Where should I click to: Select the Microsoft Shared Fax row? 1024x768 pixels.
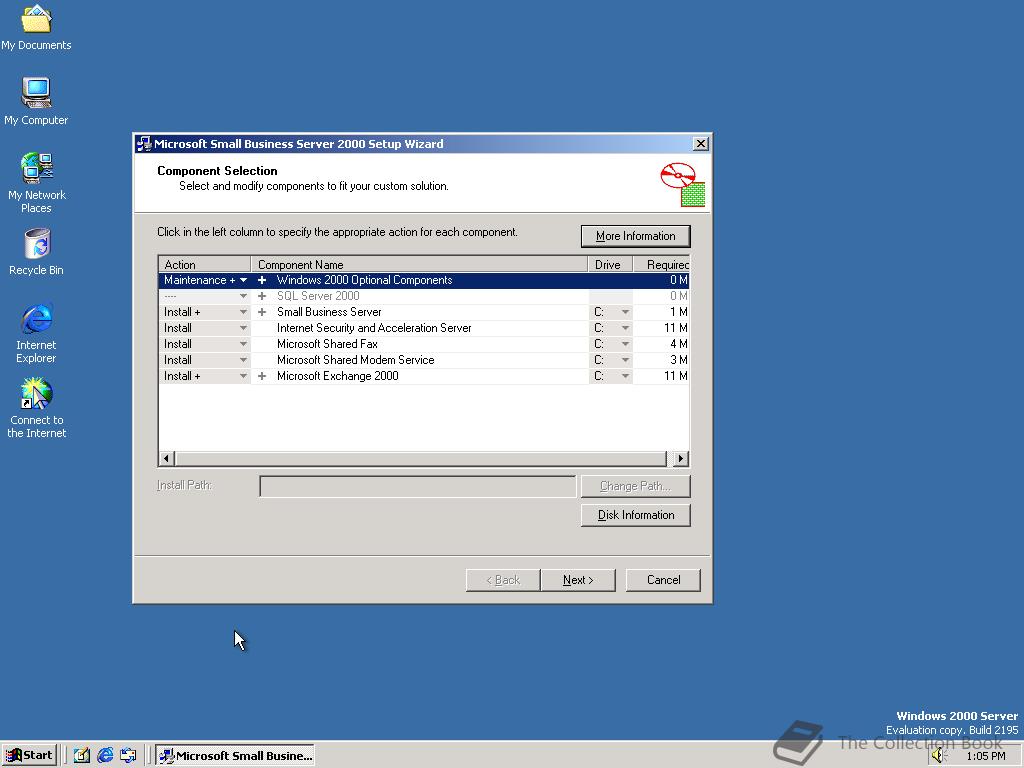[424, 344]
